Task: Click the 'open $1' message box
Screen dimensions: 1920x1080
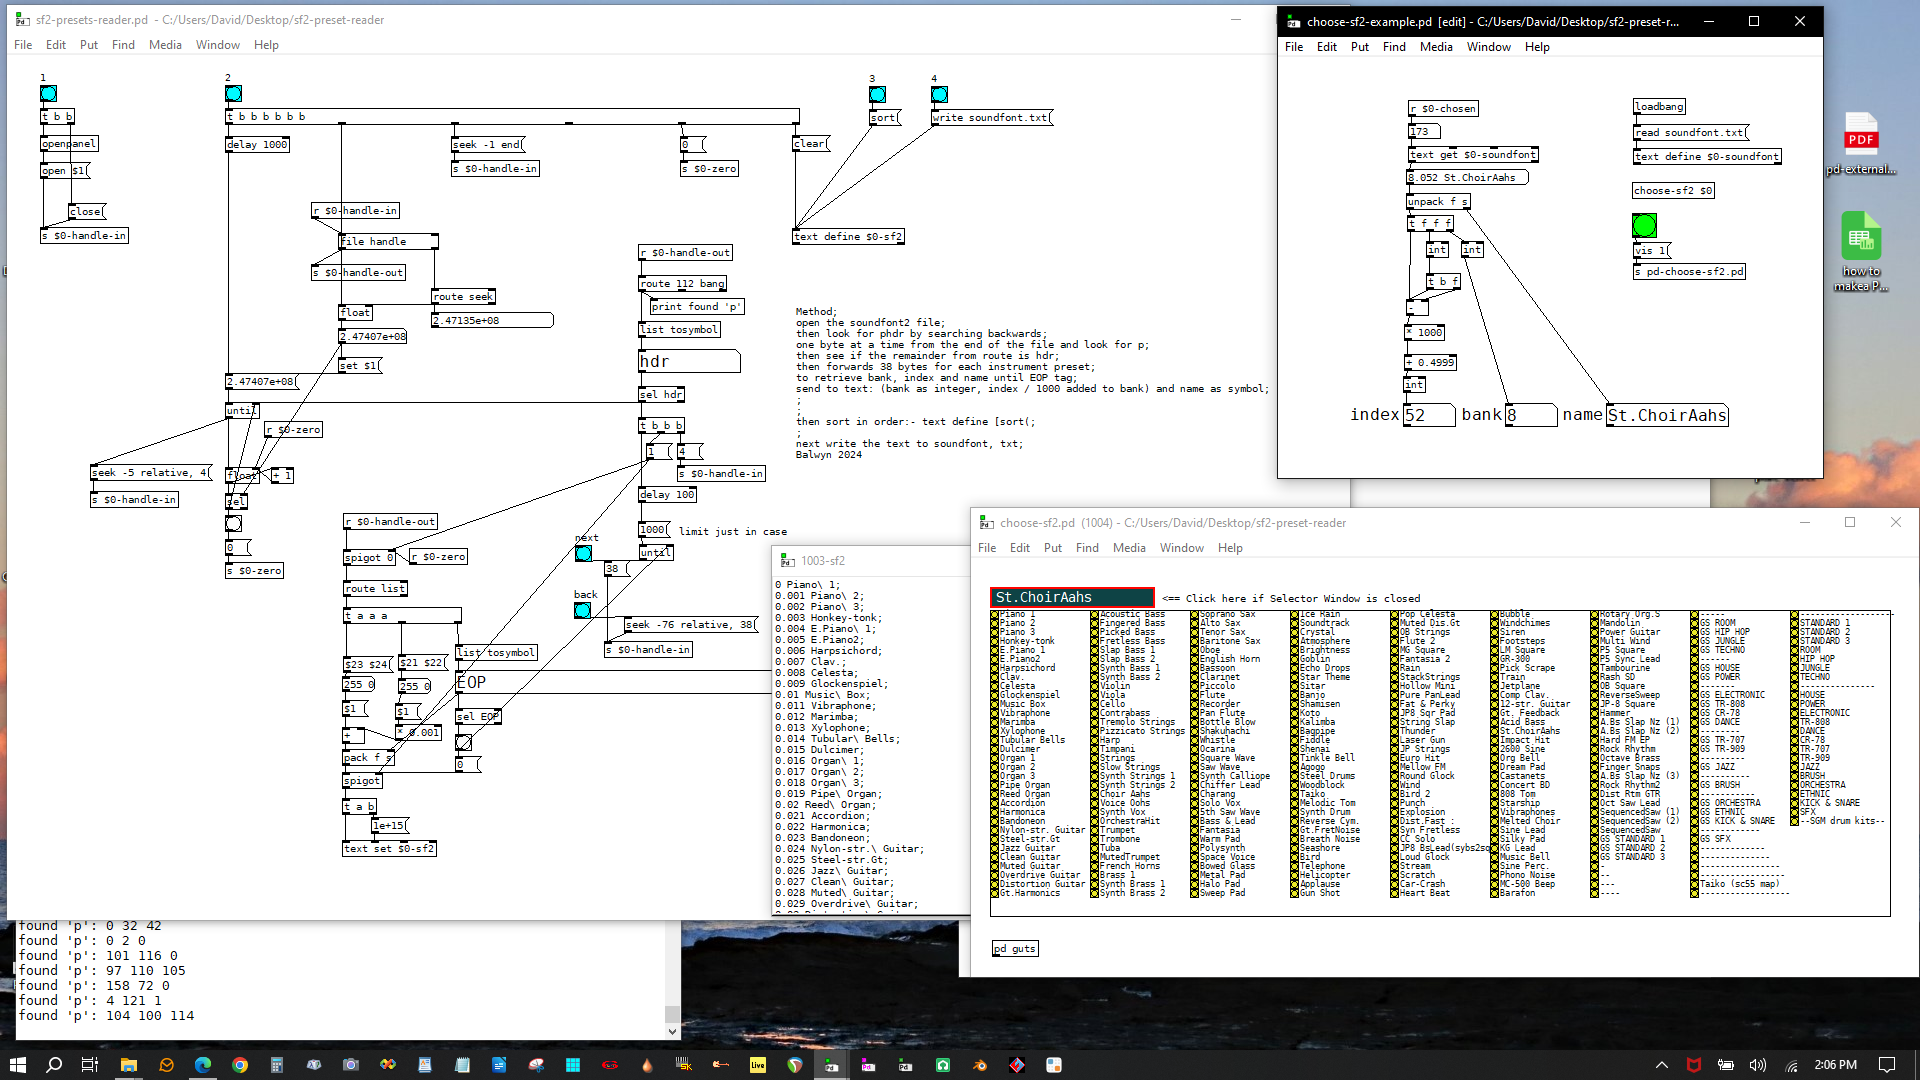Action: 65,171
